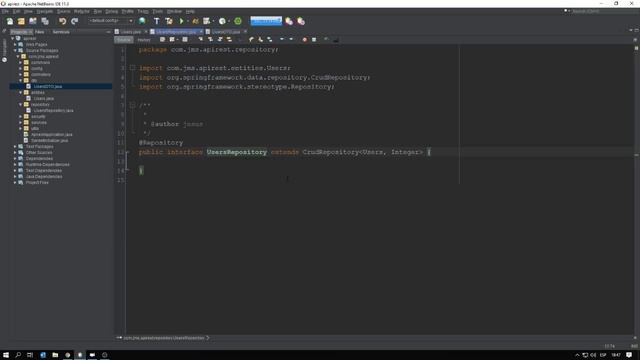This screenshot has width=640, height=360.
Task: Click the New File toolbar icon
Action: click(x=10, y=21)
